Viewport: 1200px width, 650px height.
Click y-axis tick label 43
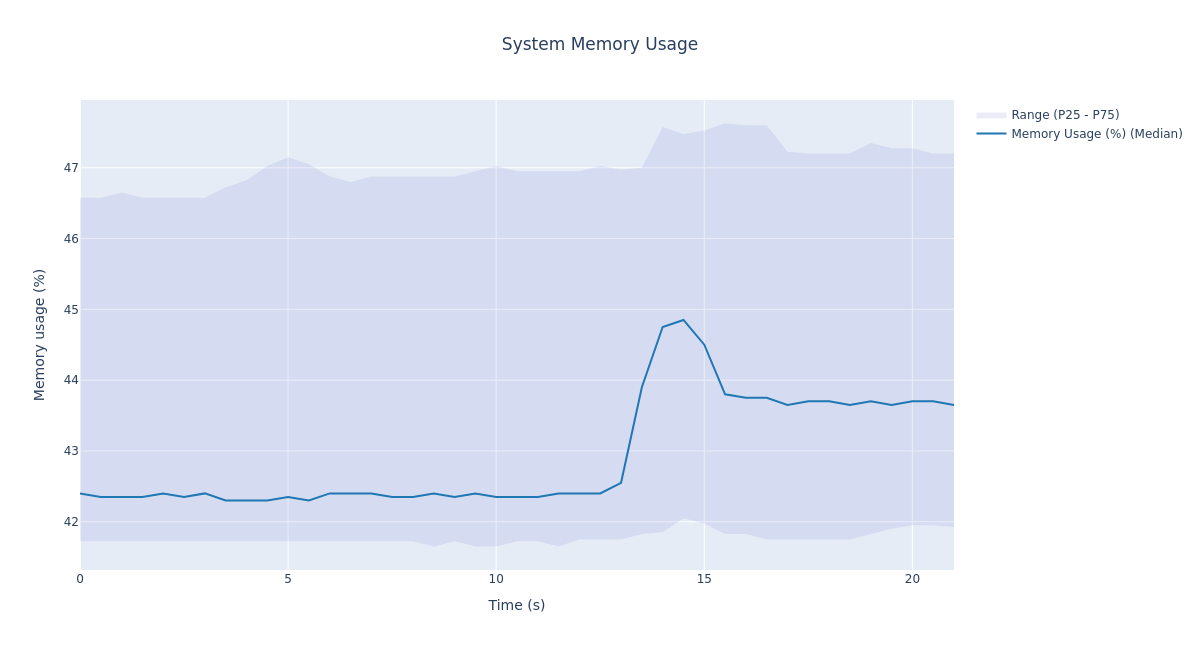[x=69, y=451]
